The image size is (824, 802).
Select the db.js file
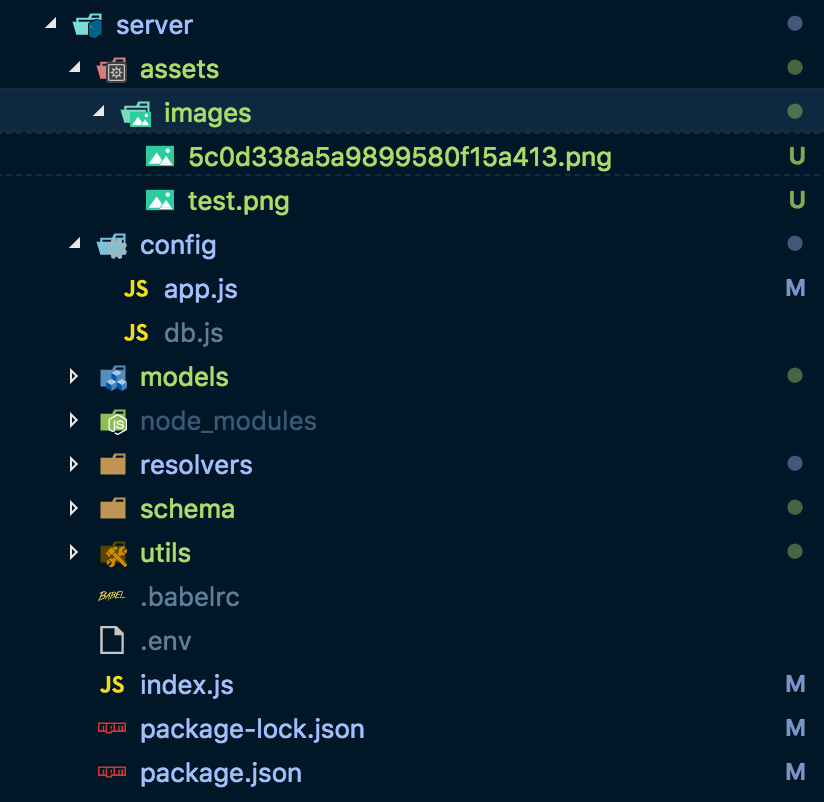click(x=193, y=333)
